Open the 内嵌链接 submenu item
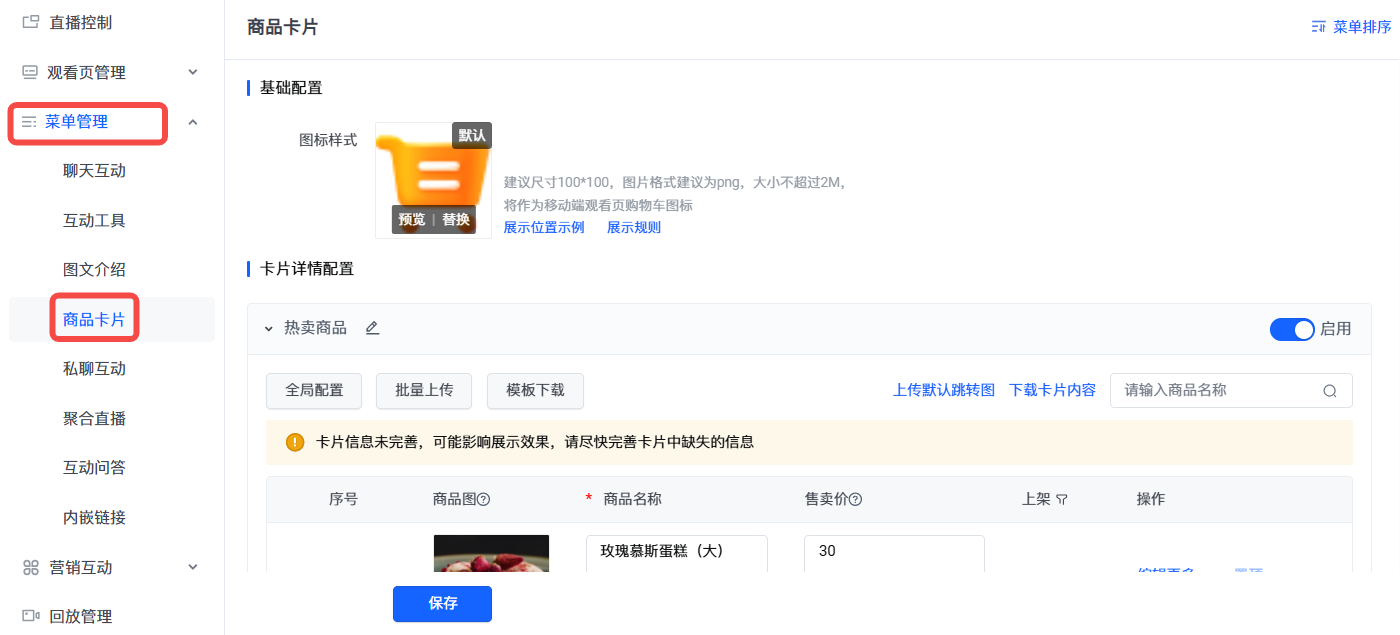 (x=94, y=518)
